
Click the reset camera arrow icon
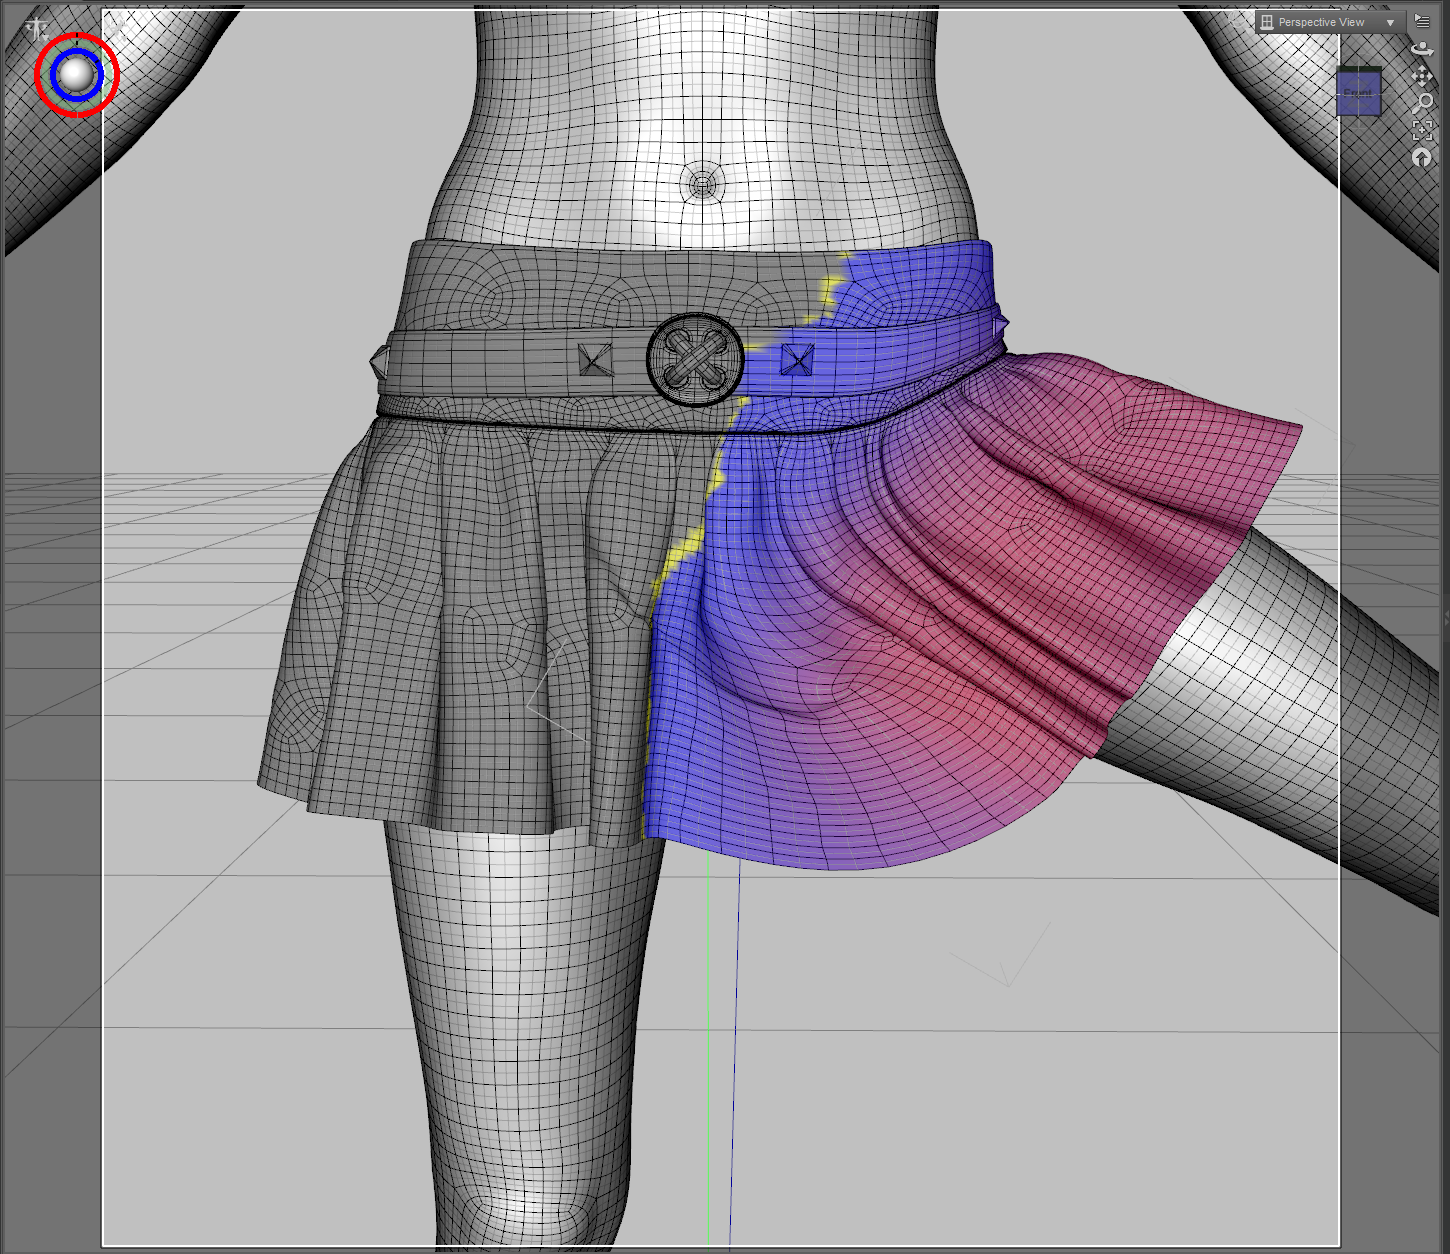tap(1422, 158)
